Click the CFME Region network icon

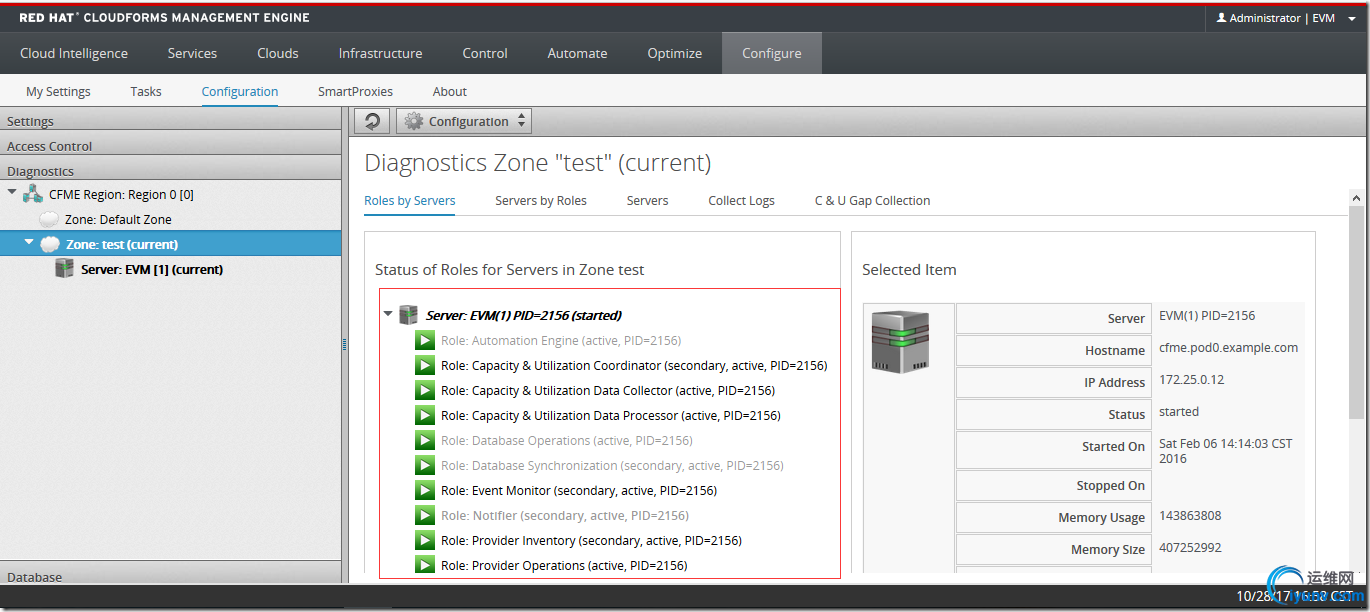coord(33,194)
